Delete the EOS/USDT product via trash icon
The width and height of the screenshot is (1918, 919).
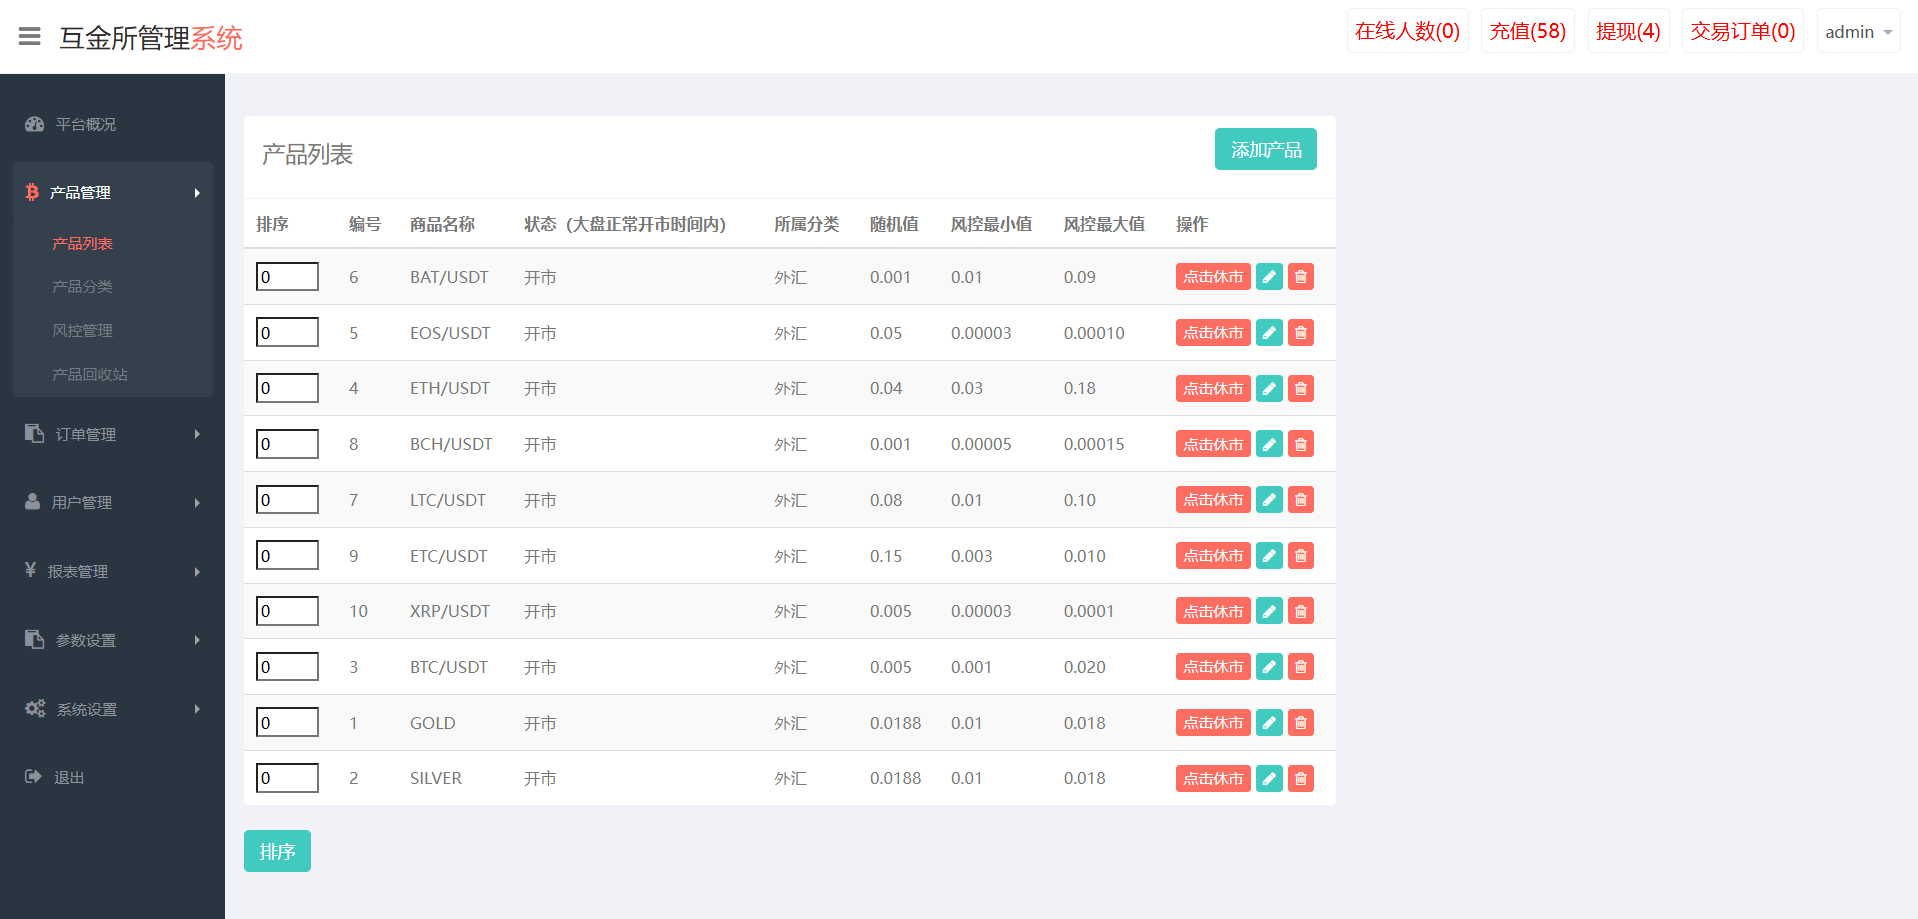[1300, 333]
